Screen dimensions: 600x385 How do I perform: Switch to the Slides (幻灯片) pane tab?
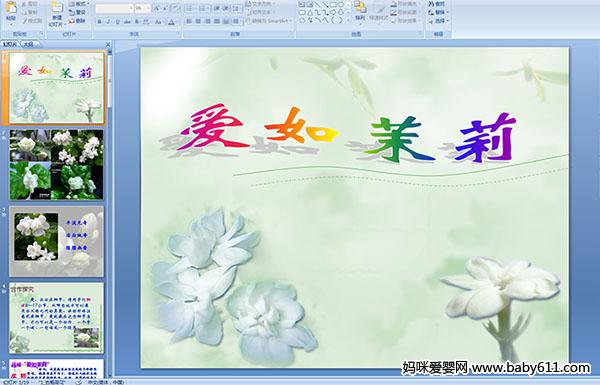tap(10, 44)
